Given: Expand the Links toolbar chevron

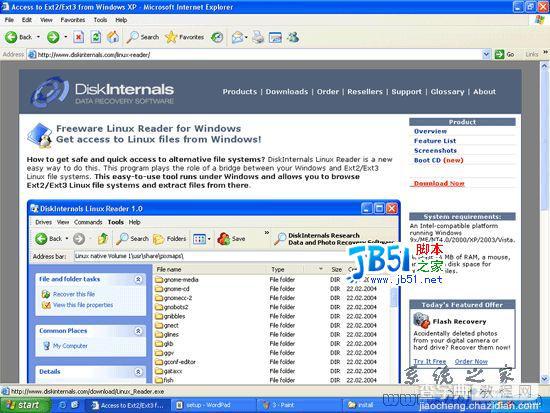Looking at the screenshot, I should [545, 52].
